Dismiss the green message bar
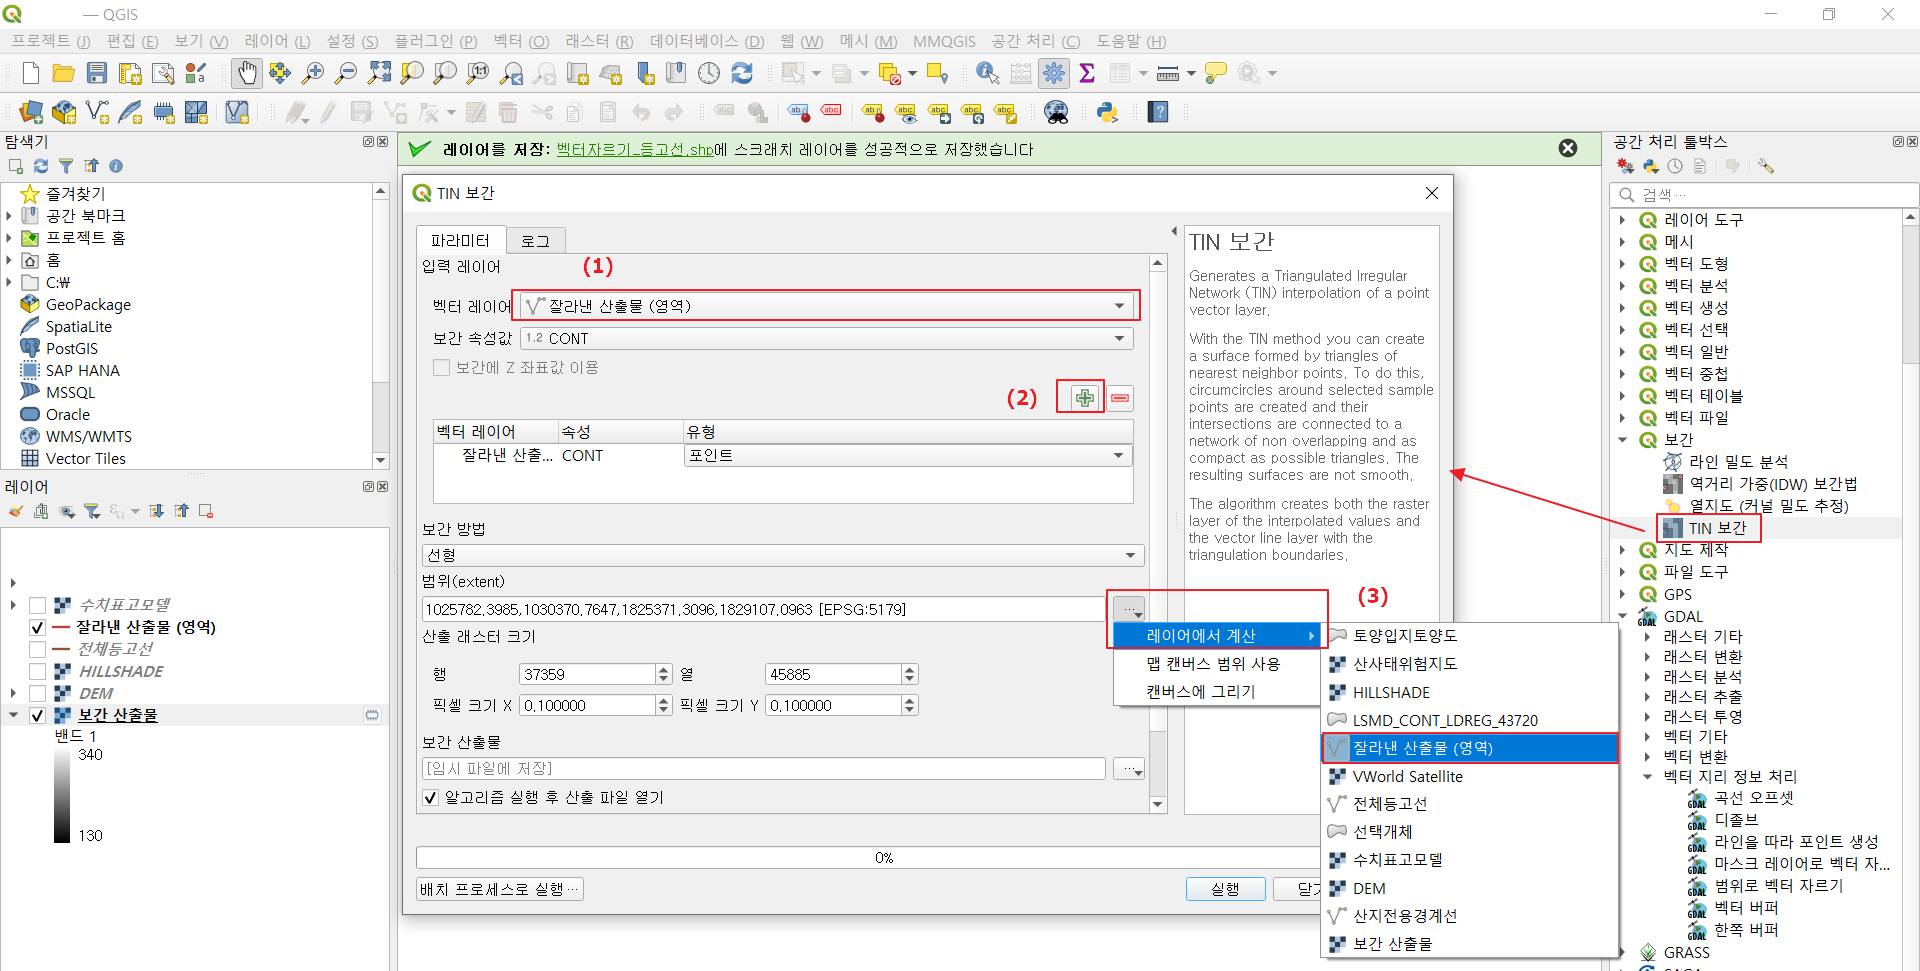The height and width of the screenshot is (971, 1920). tap(1568, 148)
